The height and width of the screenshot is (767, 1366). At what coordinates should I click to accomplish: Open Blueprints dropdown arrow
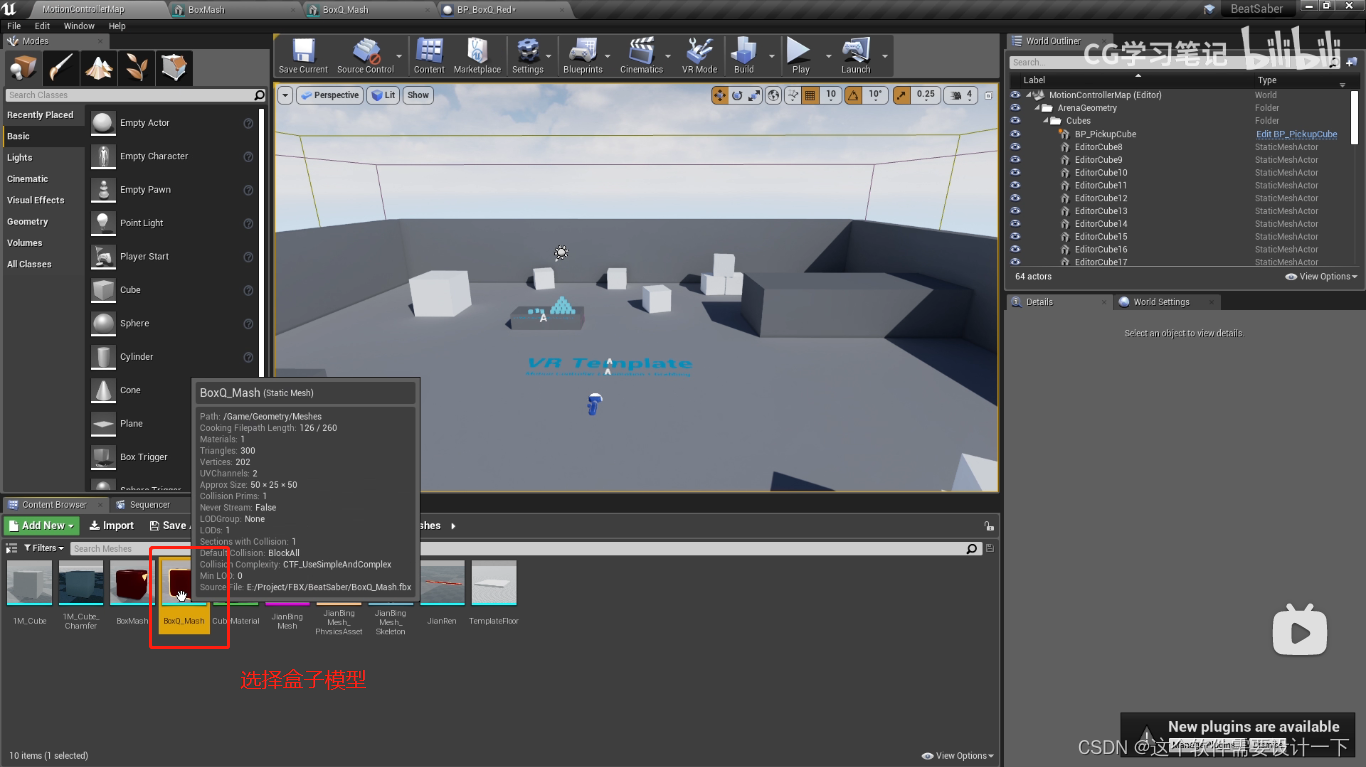609,56
